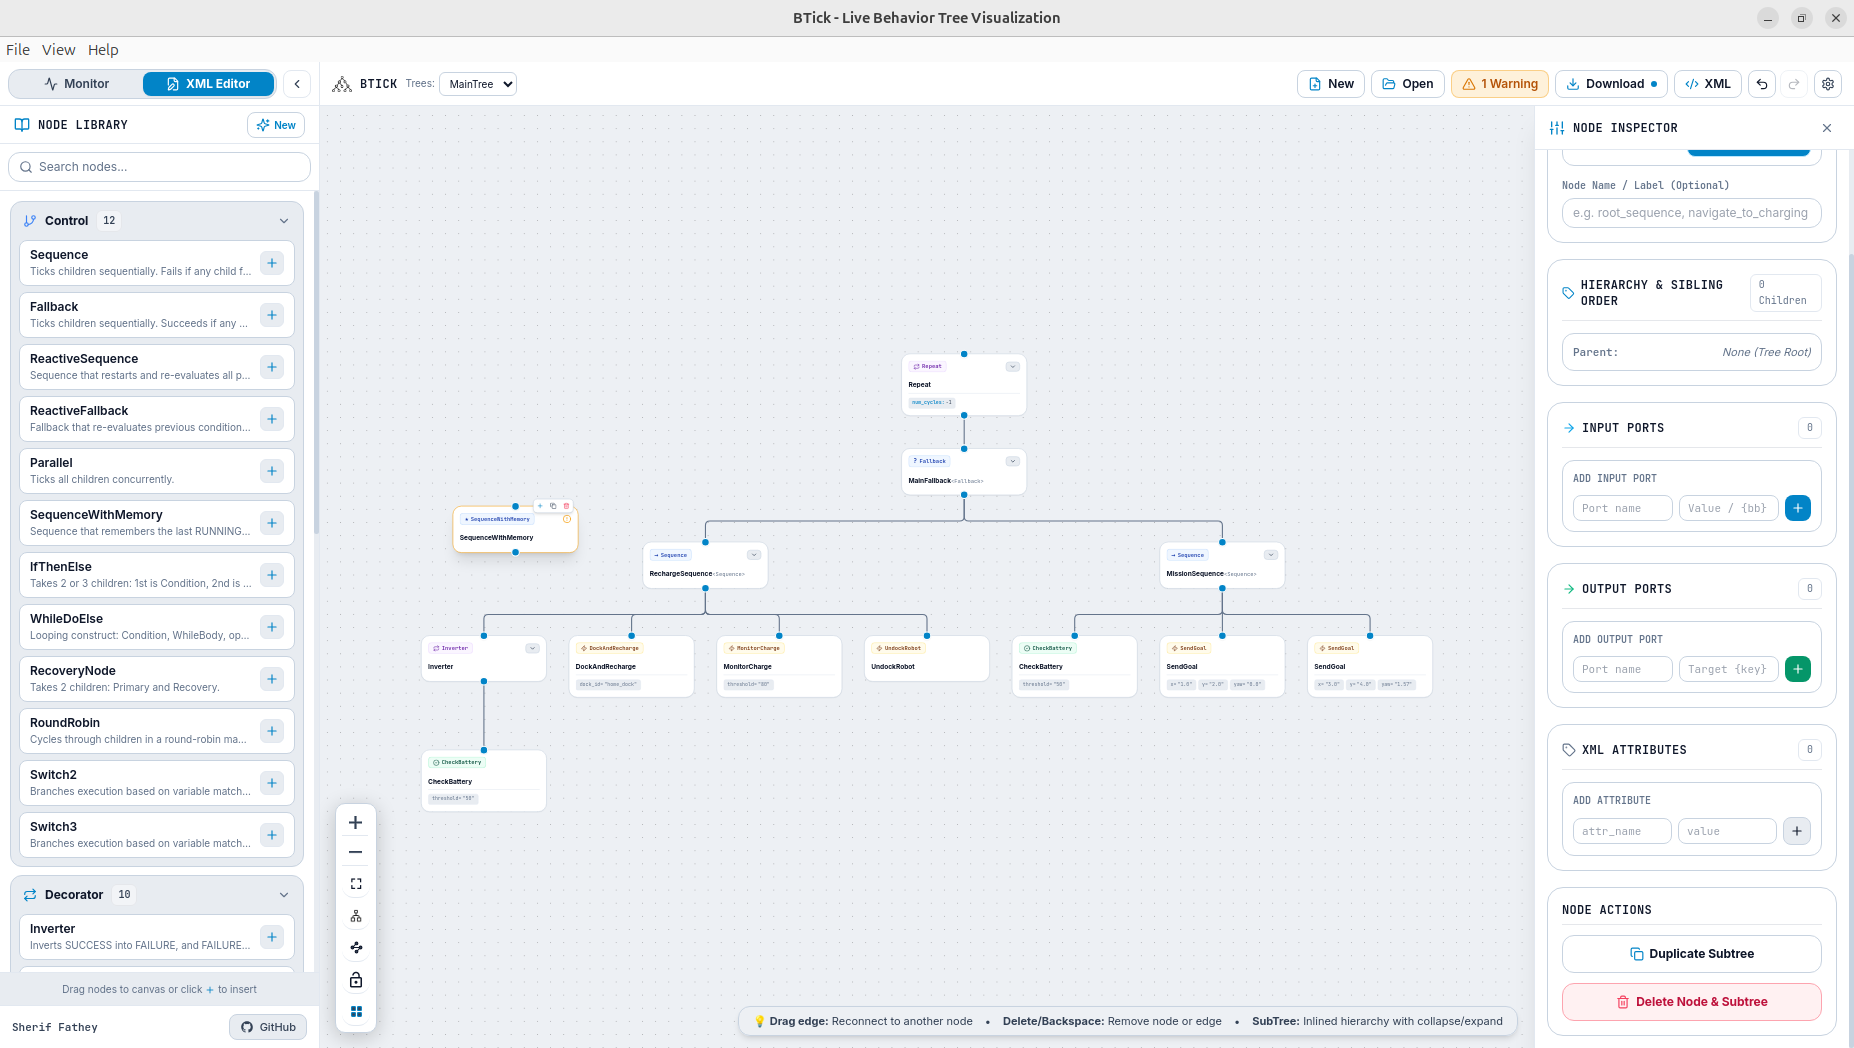Add input port with blue plus
Viewport: 1854px width, 1048px height.
click(1797, 508)
